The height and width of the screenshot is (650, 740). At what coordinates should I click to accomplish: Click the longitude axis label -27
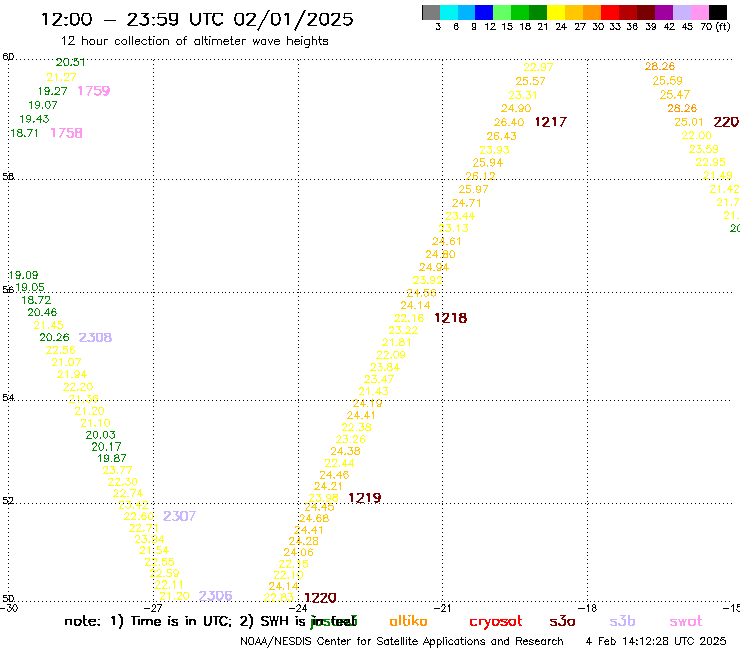(153, 608)
